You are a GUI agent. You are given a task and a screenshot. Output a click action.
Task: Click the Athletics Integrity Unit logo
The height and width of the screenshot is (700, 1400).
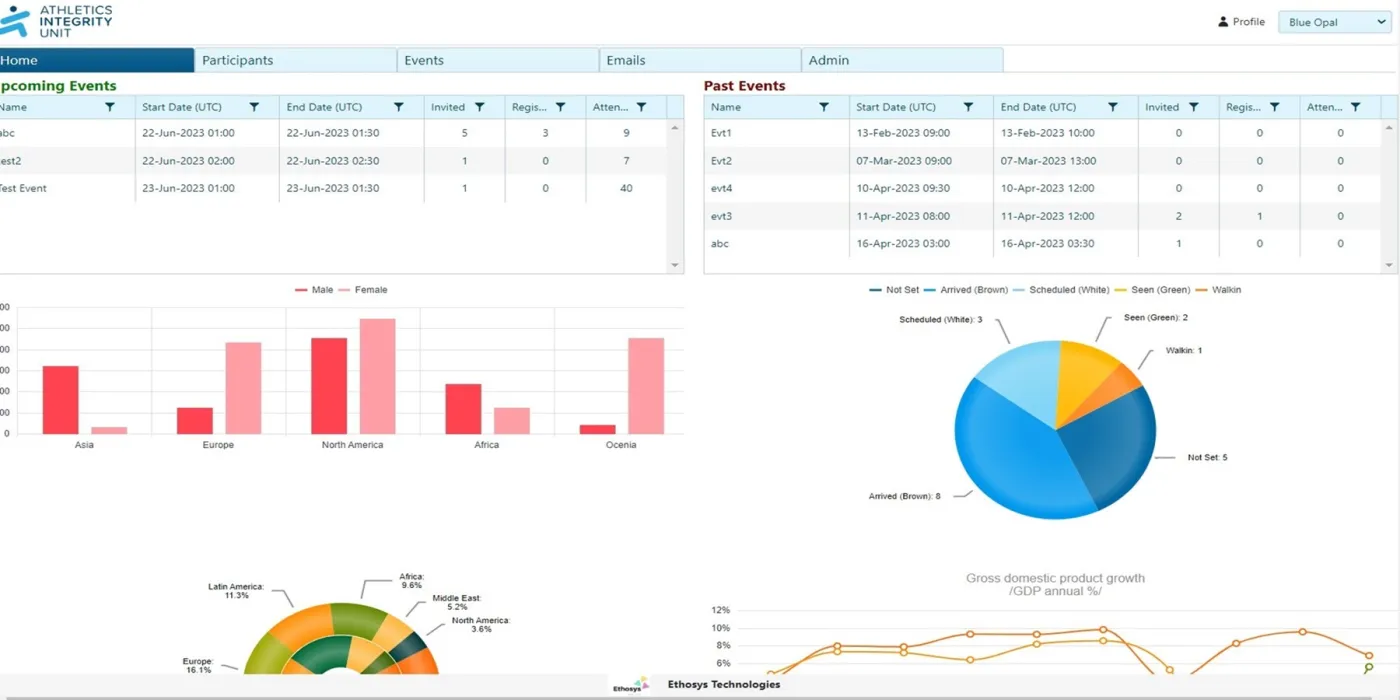pos(56,20)
